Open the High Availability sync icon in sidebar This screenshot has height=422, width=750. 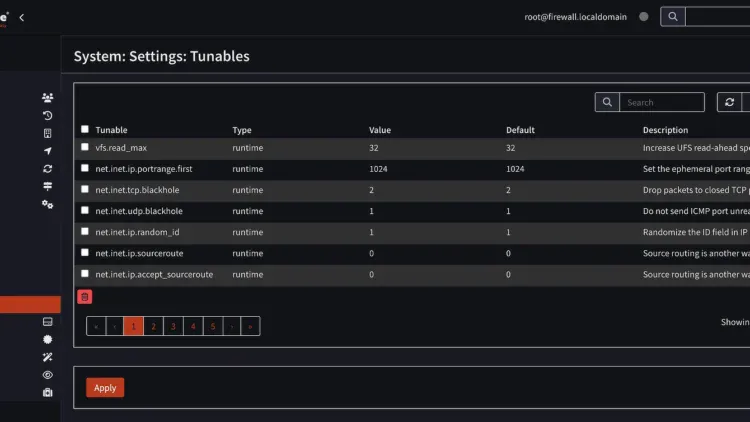[x=47, y=168]
